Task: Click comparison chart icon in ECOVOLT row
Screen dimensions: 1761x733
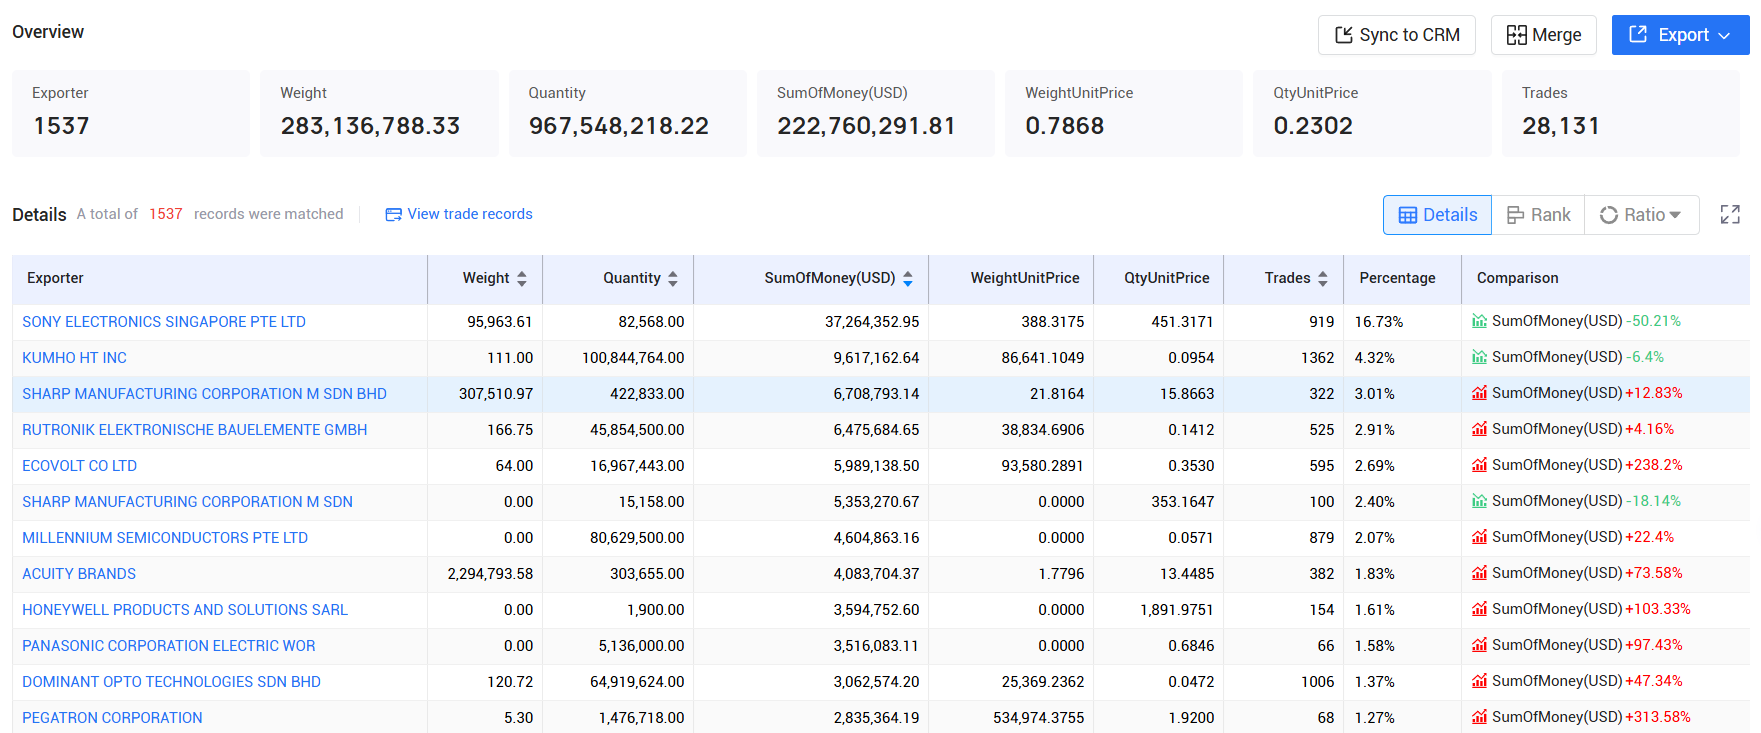Action: tap(1480, 465)
